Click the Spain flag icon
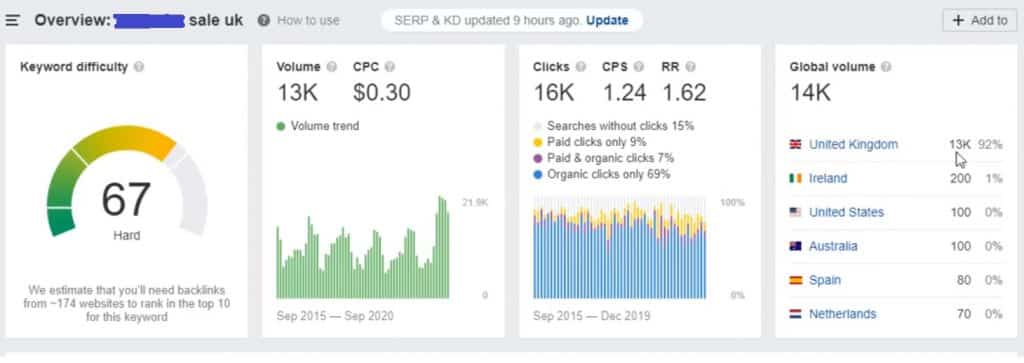This screenshot has width=1024, height=363. [795, 280]
